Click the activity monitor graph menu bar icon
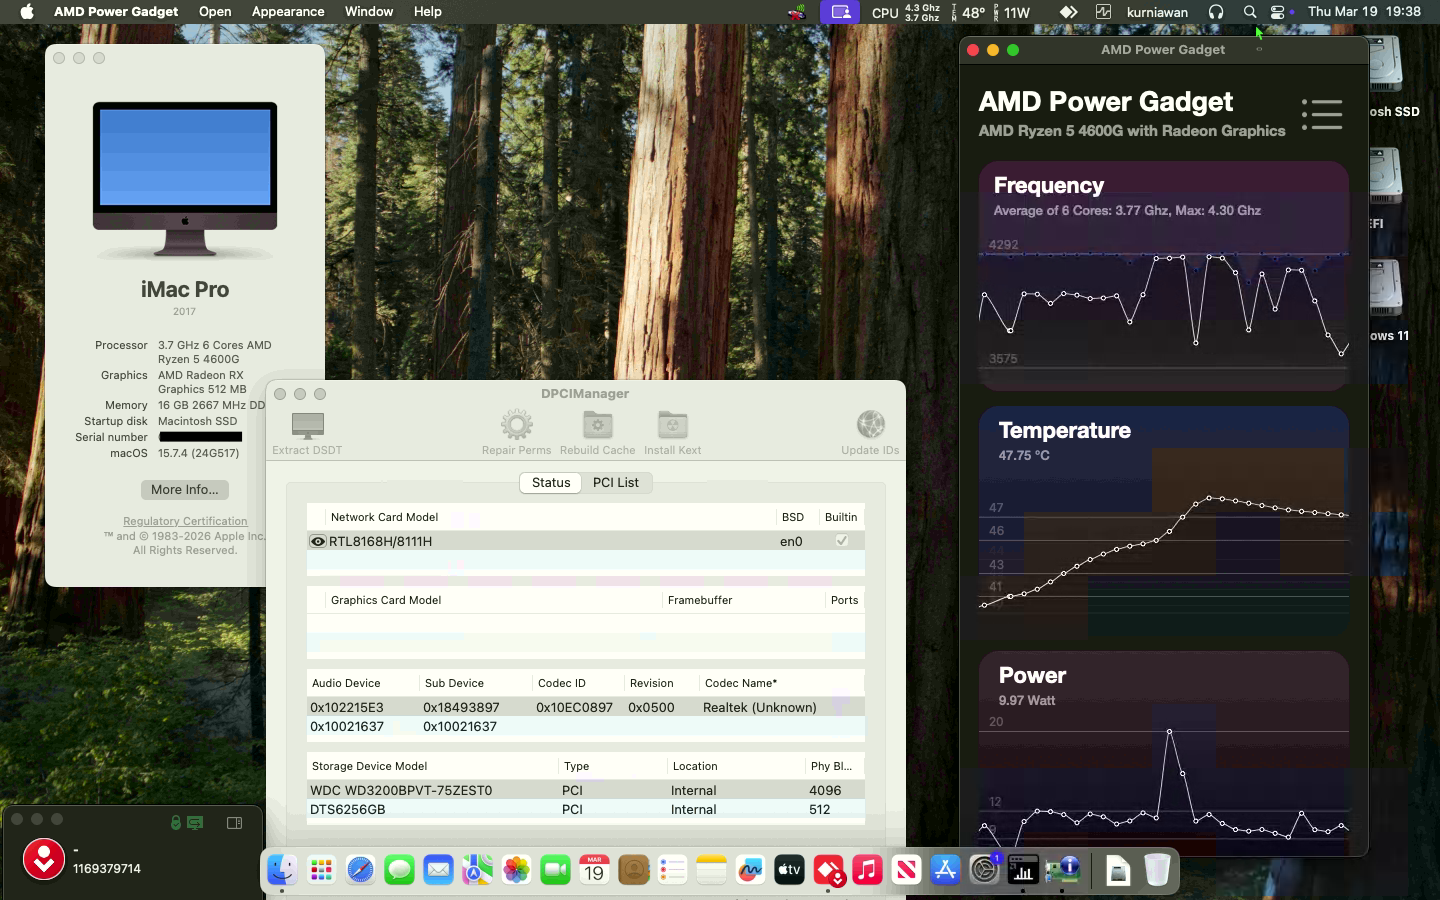The width and height of the screenshot is (1440, 900). [1103, 12]
